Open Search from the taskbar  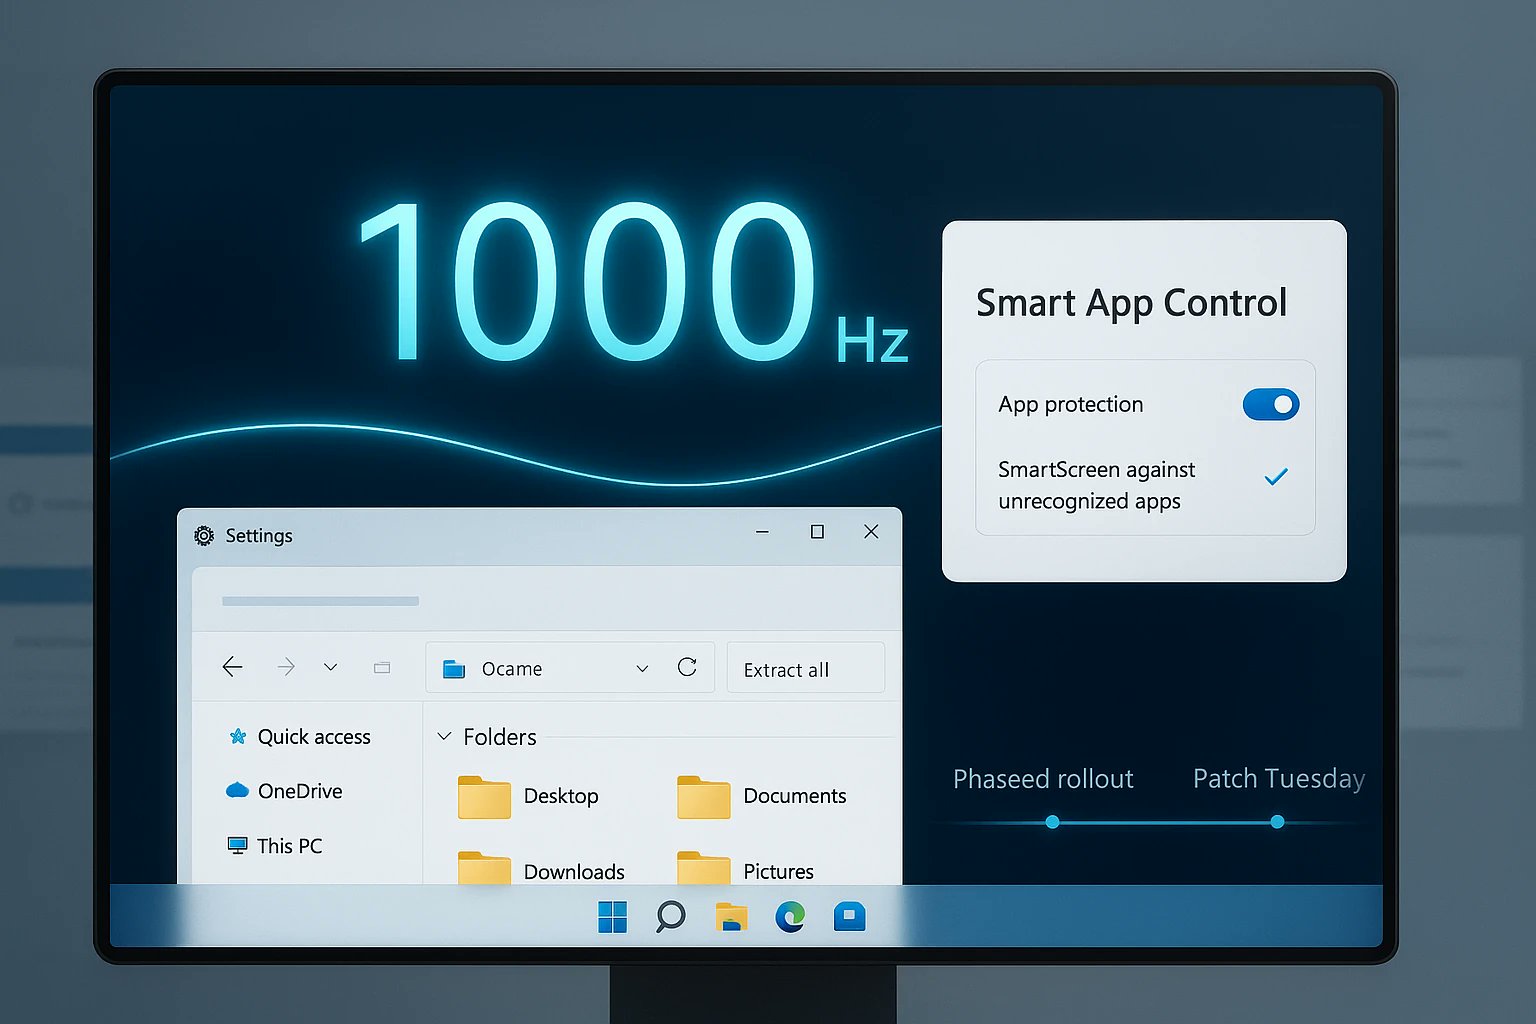point(670,916)
